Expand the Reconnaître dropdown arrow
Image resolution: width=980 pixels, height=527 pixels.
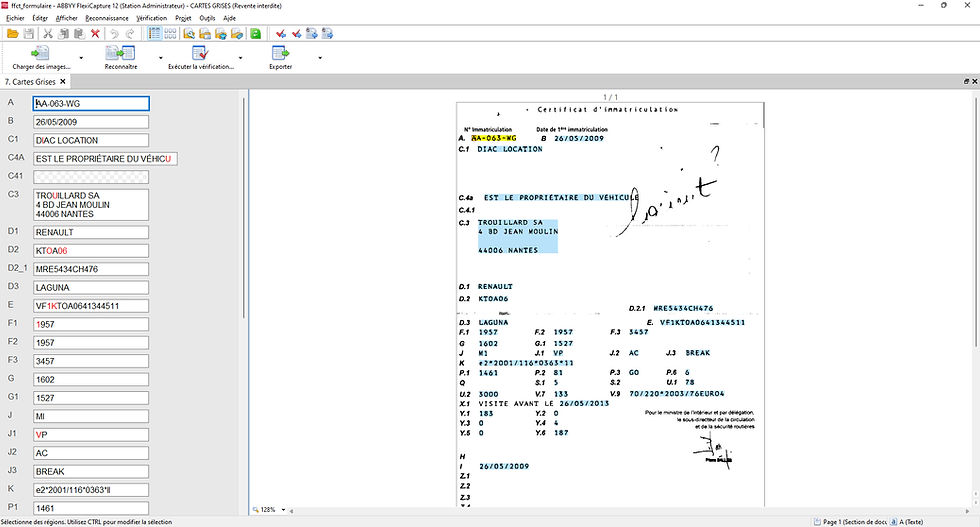pos(161,58)
